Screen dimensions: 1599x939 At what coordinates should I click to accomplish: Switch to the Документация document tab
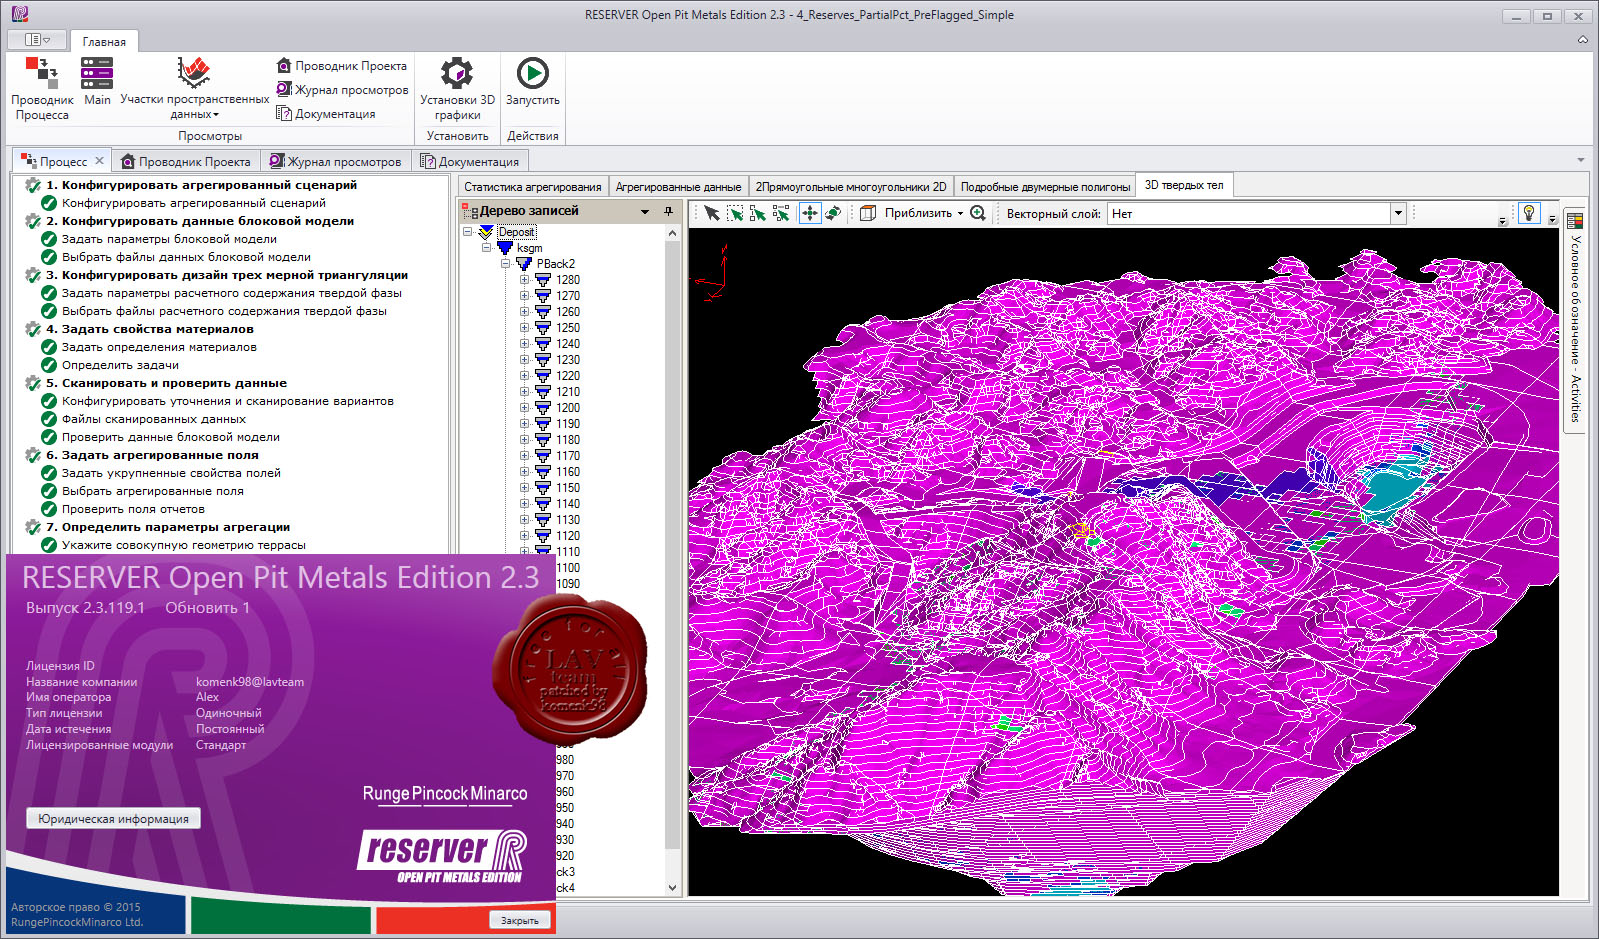(x=470, y=161)
